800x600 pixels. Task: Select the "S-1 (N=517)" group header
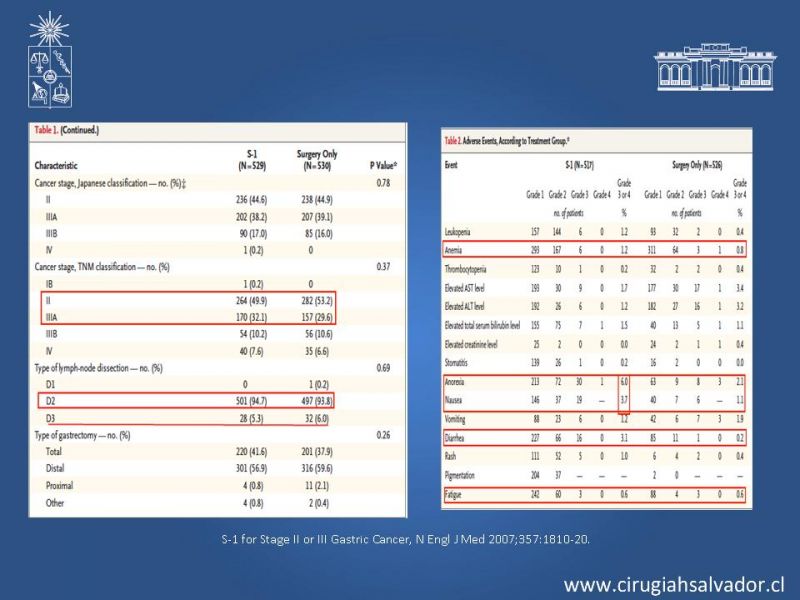pos(580,165)
